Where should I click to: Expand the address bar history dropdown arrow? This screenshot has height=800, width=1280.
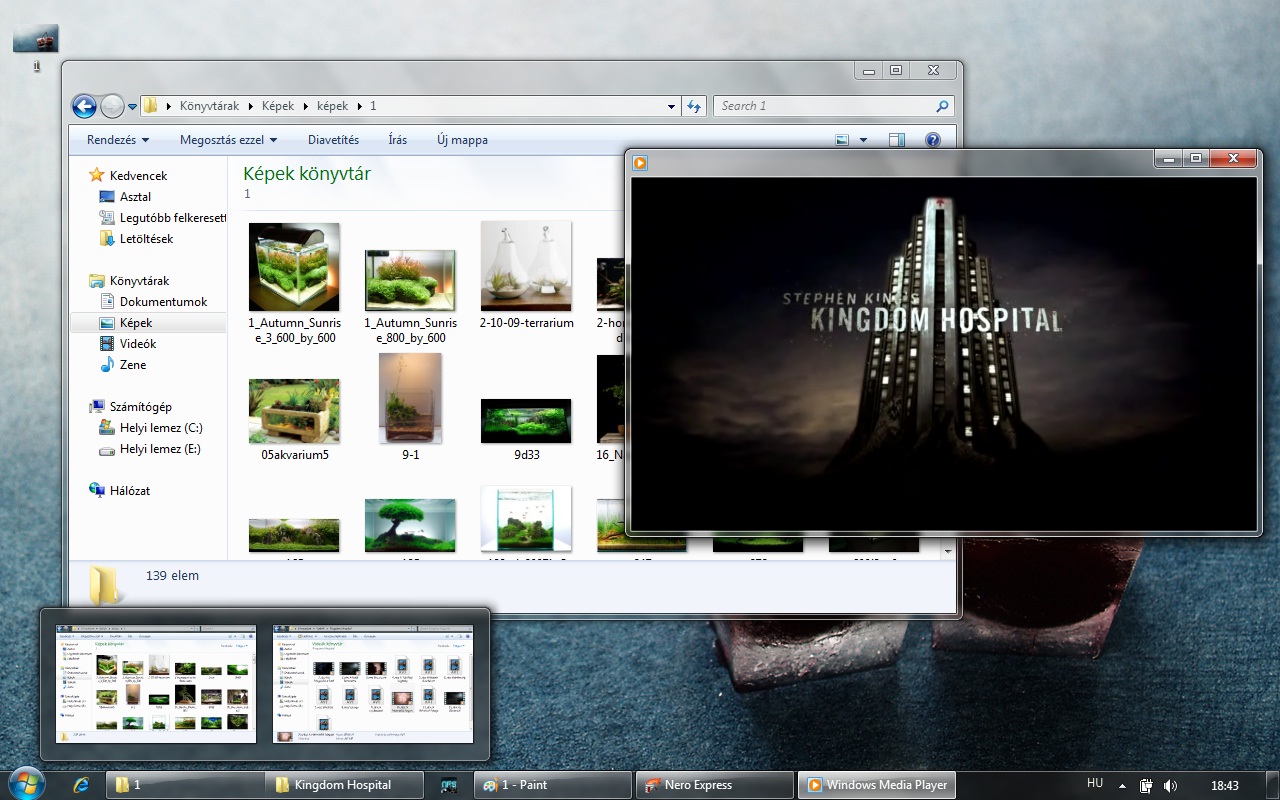671,106
